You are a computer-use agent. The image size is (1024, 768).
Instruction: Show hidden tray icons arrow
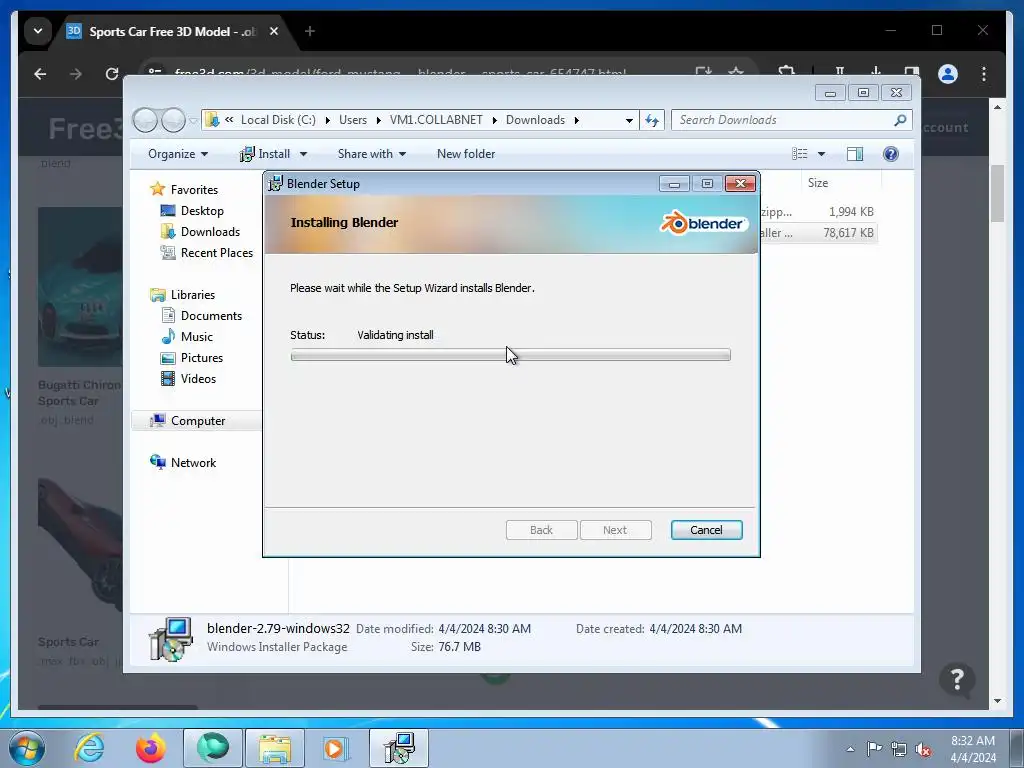850,749
